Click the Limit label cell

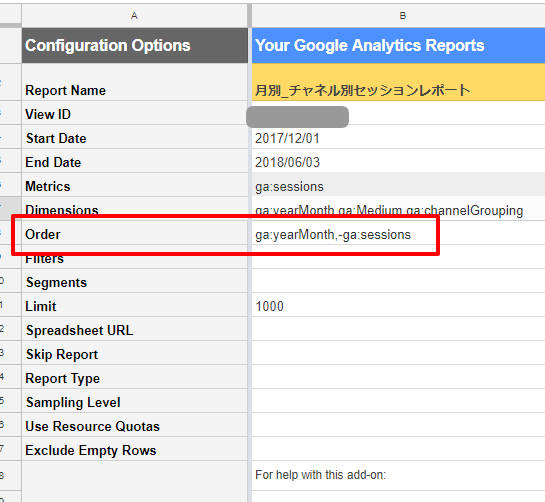(x=135, y=305)
